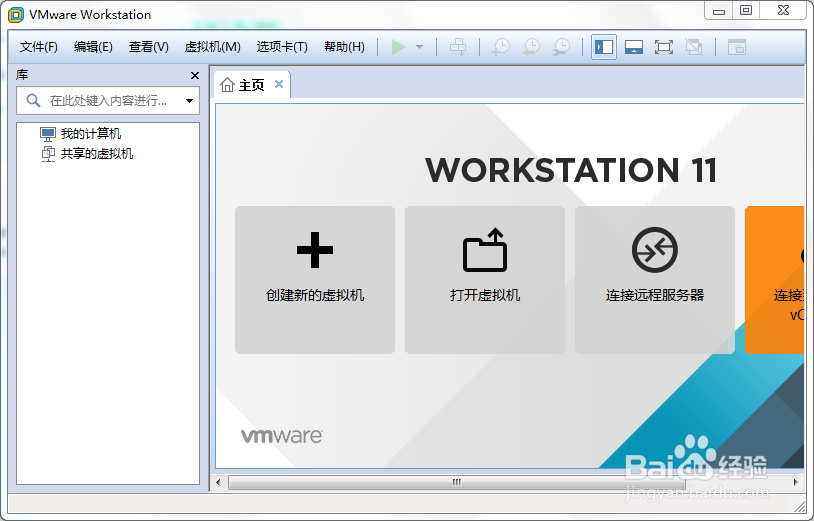Click the VMware Workstation title bar icon
The width and height of the screenshot is (814, 521).
tap(16, 15)
